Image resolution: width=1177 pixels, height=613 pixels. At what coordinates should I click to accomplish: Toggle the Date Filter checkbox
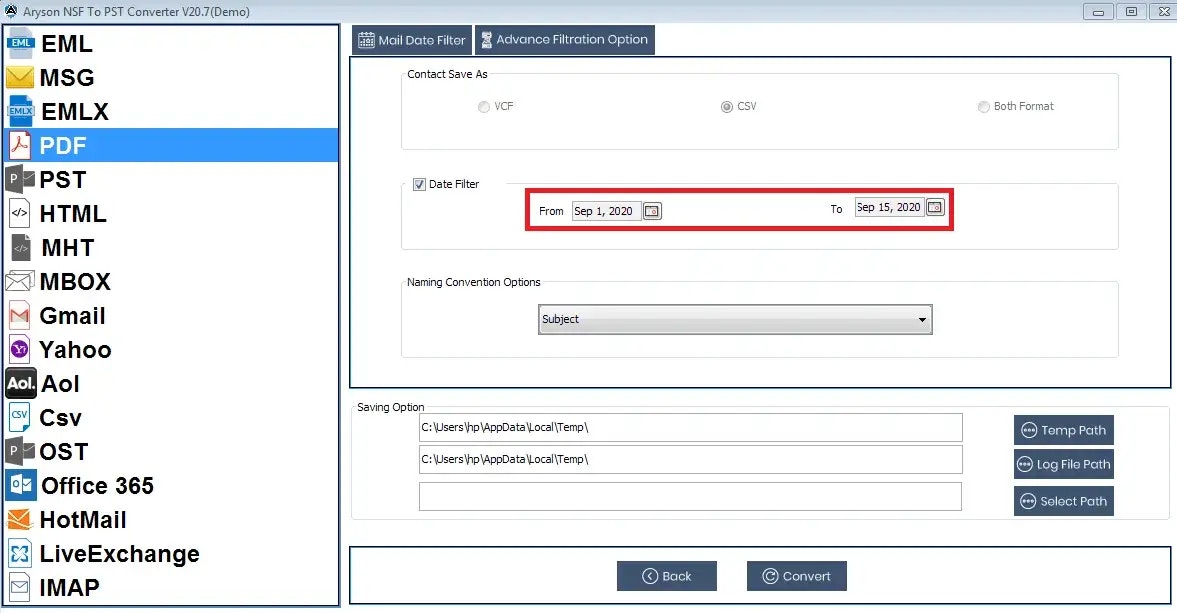419,185
